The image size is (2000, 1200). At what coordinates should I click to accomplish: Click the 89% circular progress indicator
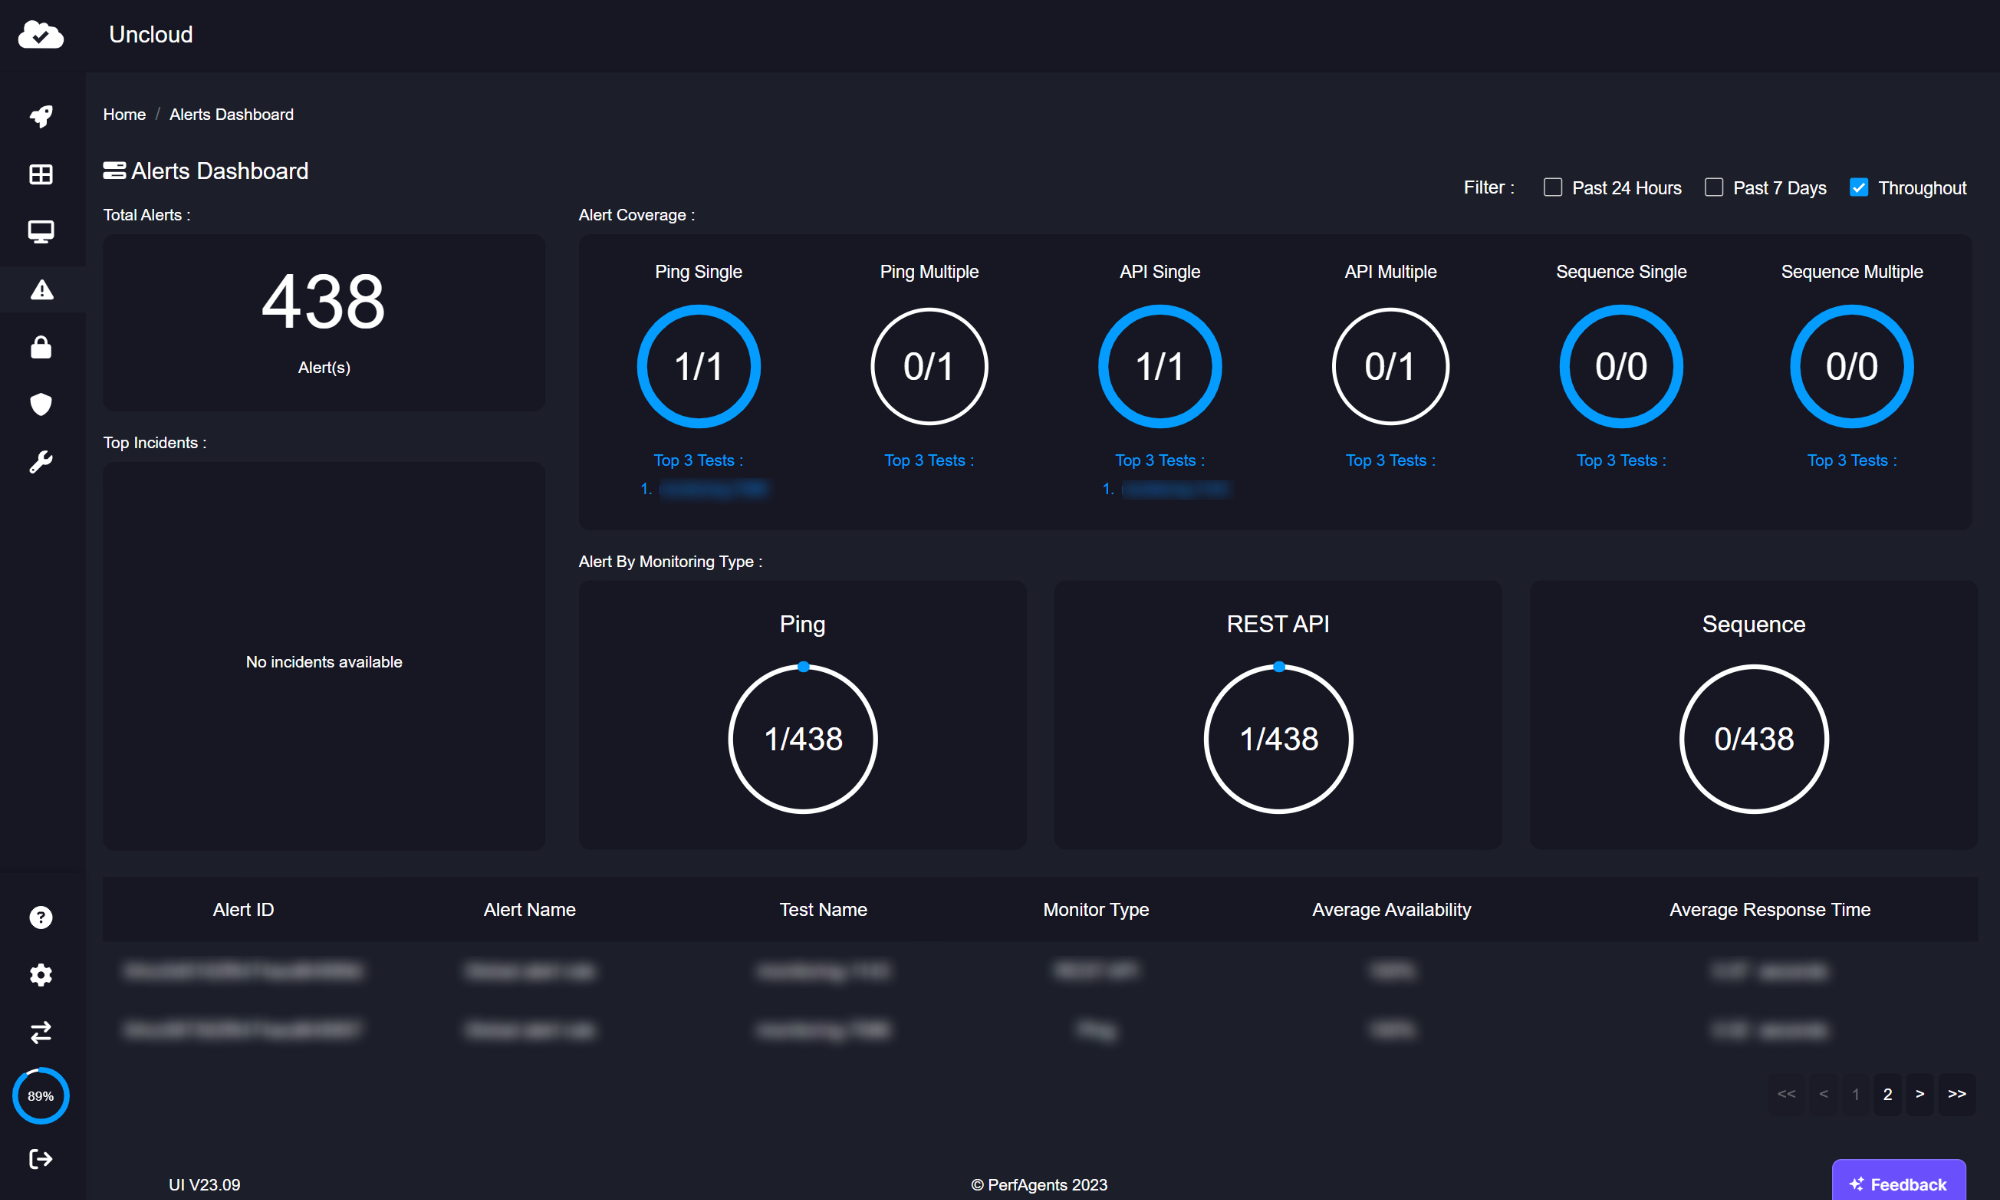click(41, 1096)
